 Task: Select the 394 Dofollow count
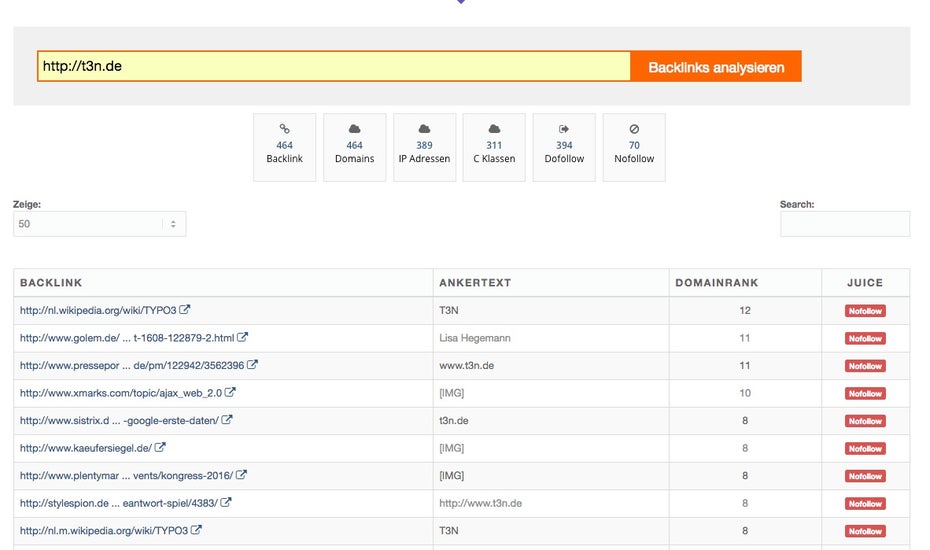coord(564,145)
